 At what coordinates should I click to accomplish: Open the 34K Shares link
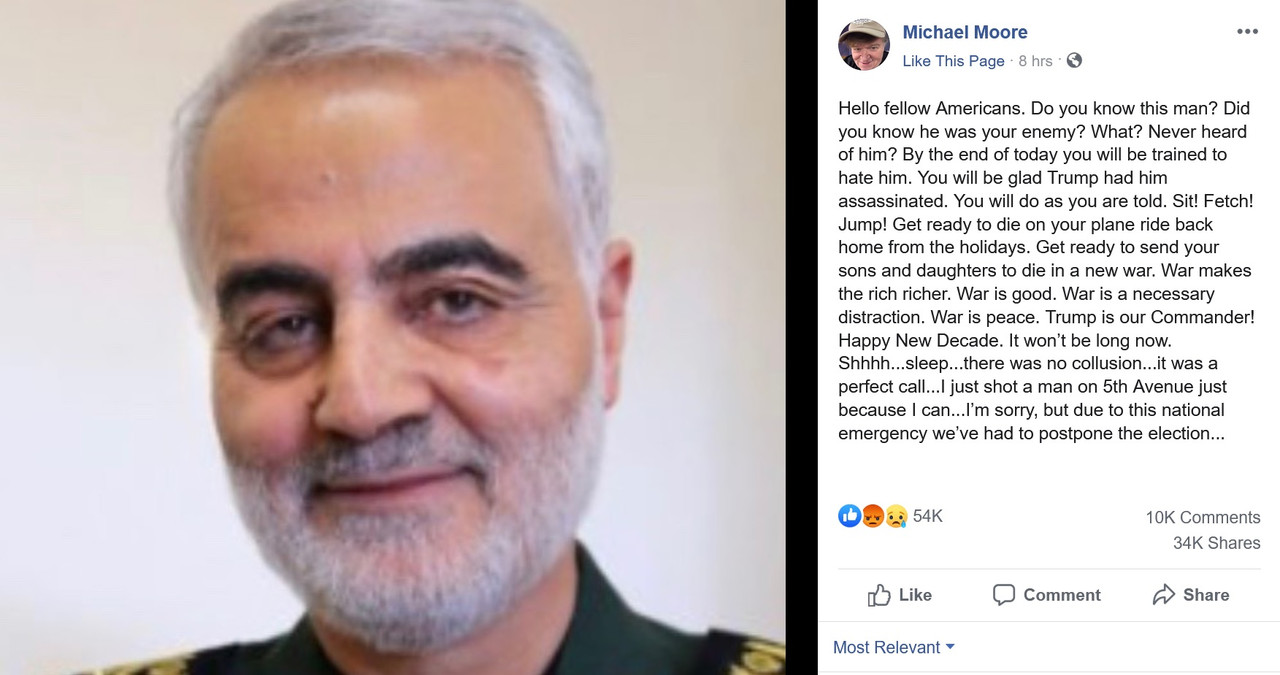(1217, 543)
